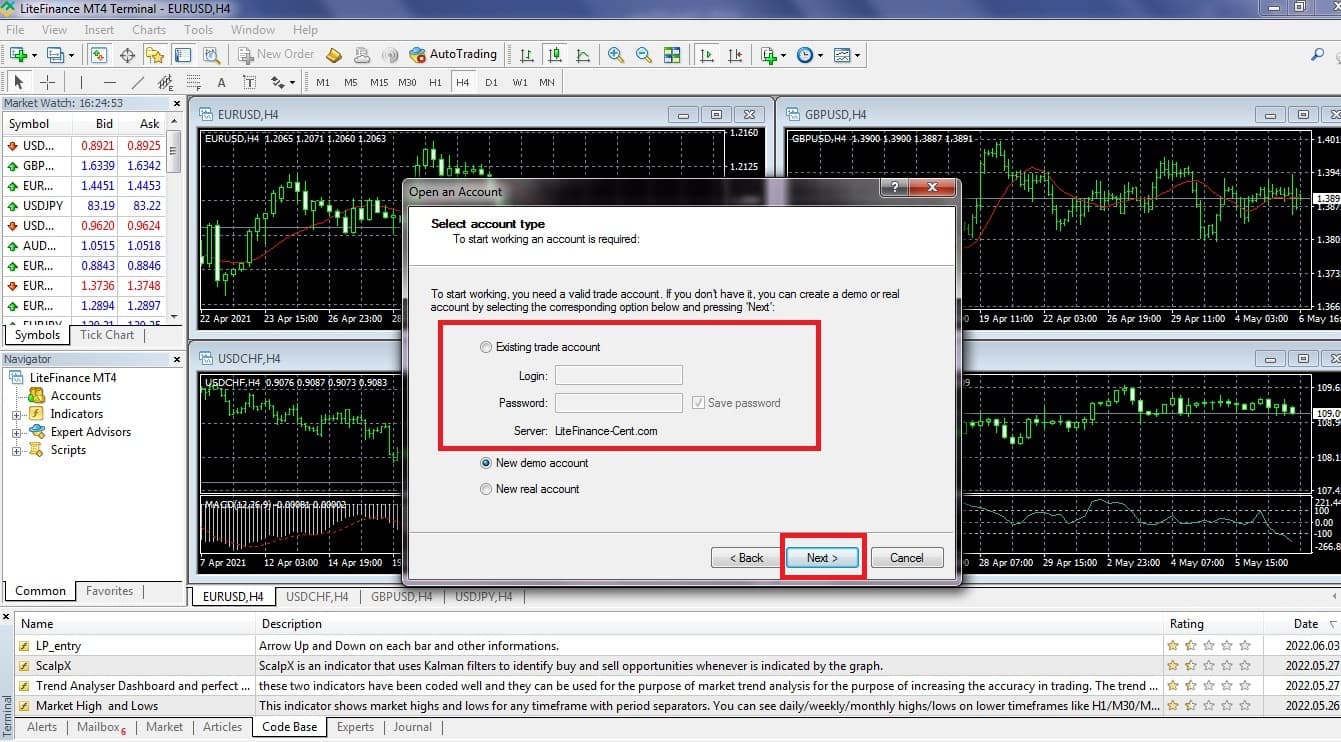1341x742 pixels.
Task: Open the Arrows objects dropdown arrow
Action: tap(292, 83)
